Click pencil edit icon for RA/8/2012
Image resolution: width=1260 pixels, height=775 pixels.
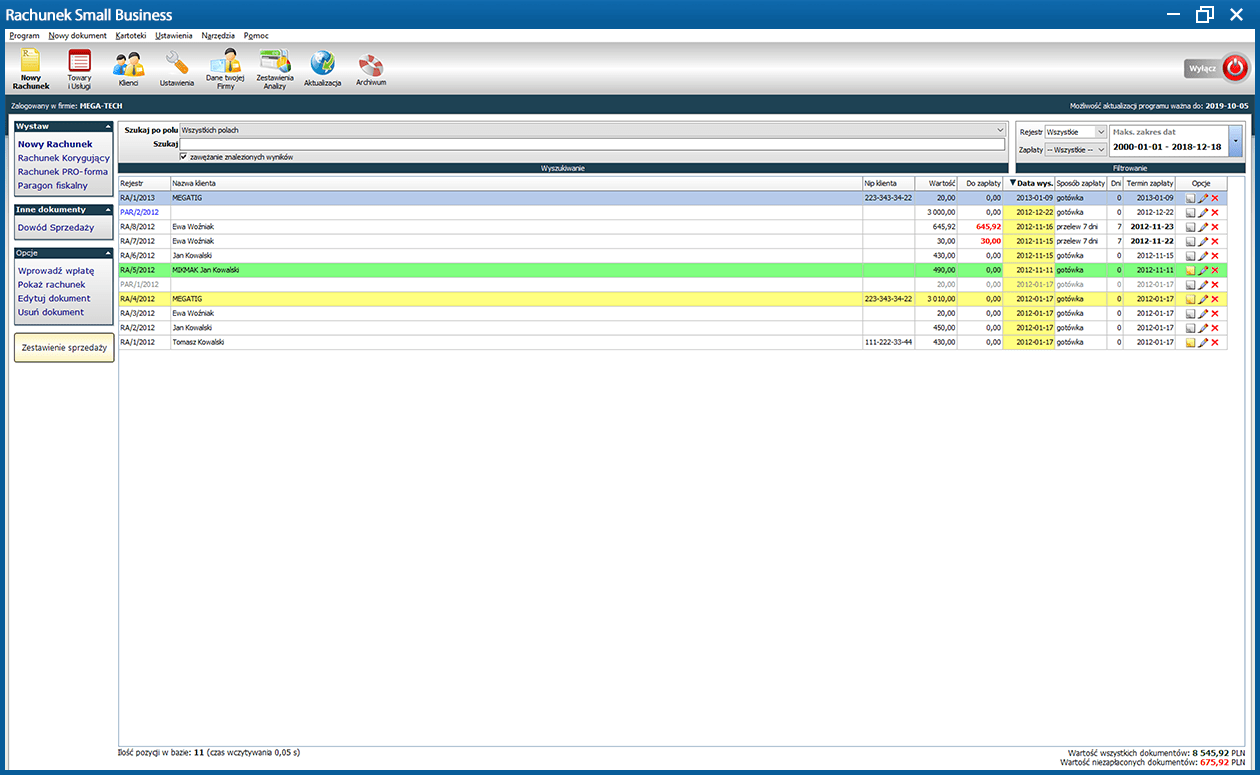(x=1203, y=227)
